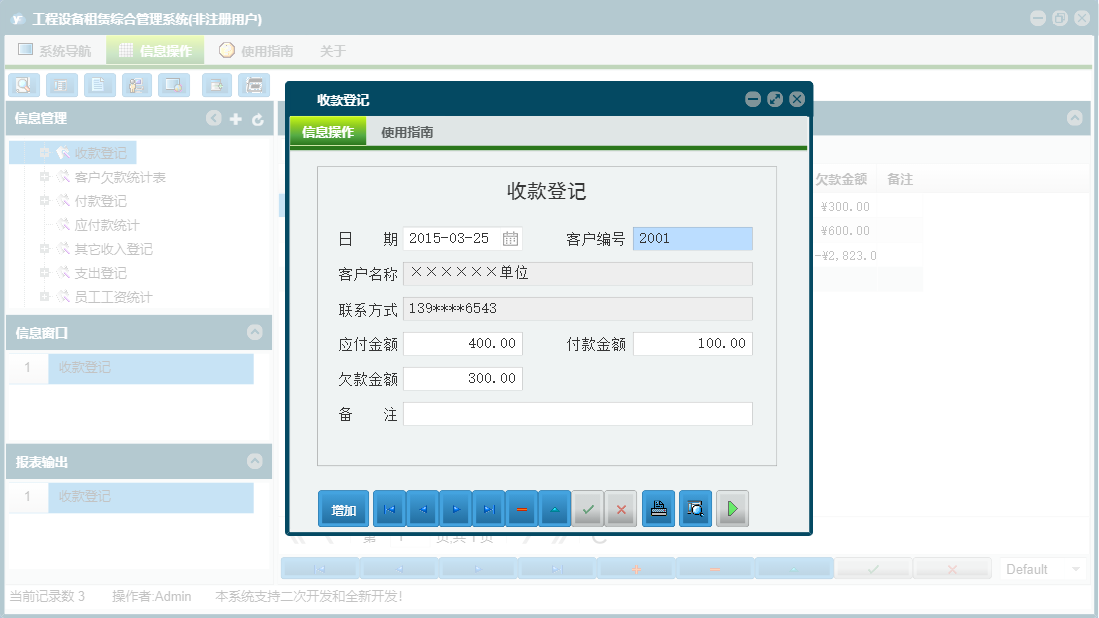The image size is (1099, 618).
Task: Select the user management icon in the toolbar
Action: 134,85
